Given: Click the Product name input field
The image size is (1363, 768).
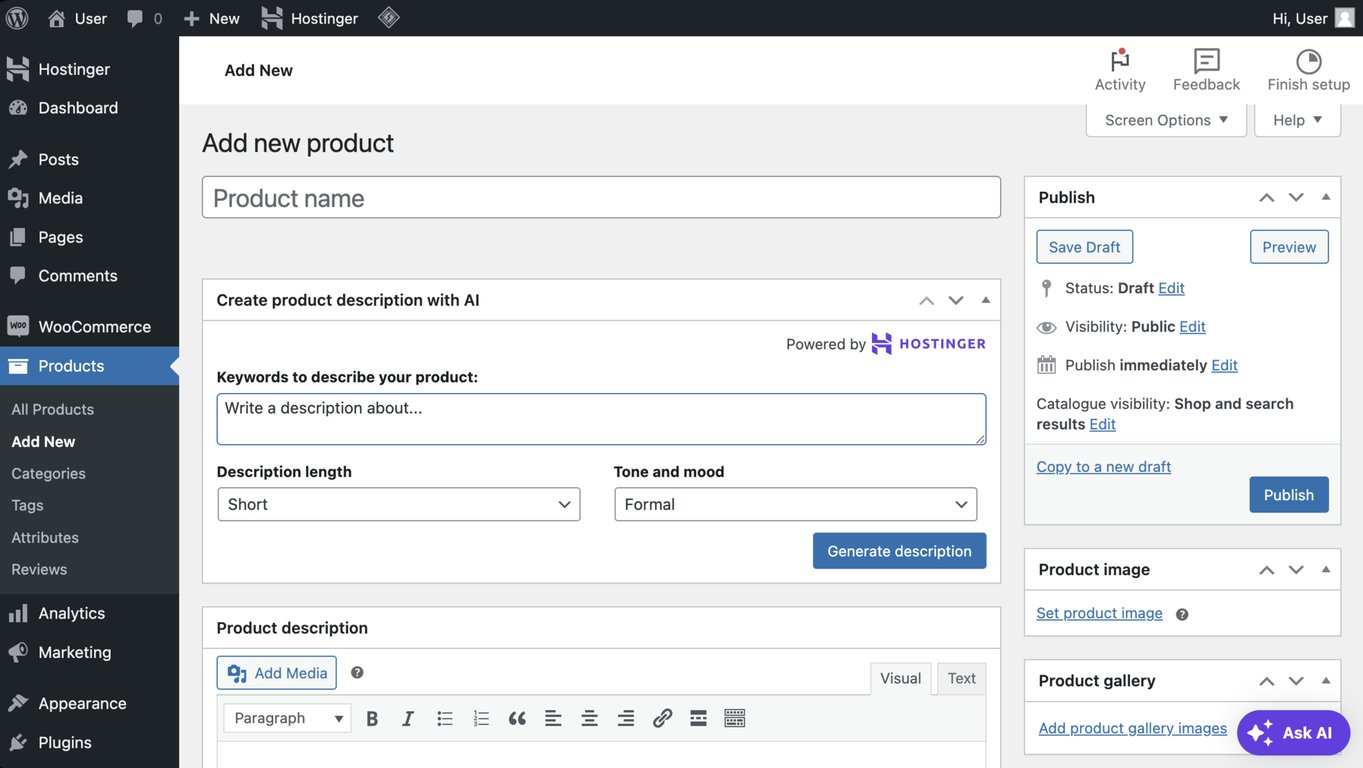Looking at the screenshot, I should point(600,196).
